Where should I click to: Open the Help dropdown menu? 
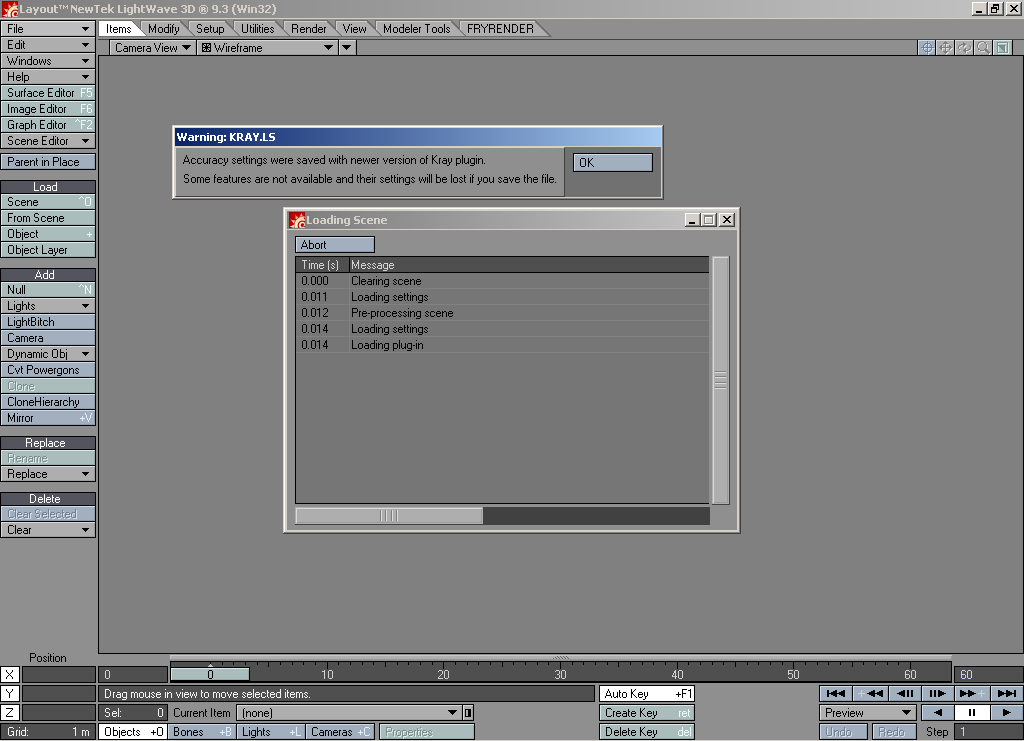point(48,77)
